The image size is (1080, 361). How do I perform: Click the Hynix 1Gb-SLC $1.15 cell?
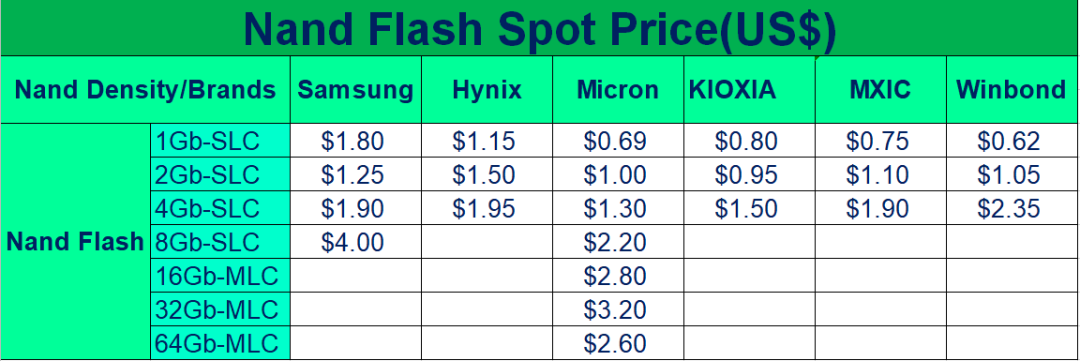487,141
